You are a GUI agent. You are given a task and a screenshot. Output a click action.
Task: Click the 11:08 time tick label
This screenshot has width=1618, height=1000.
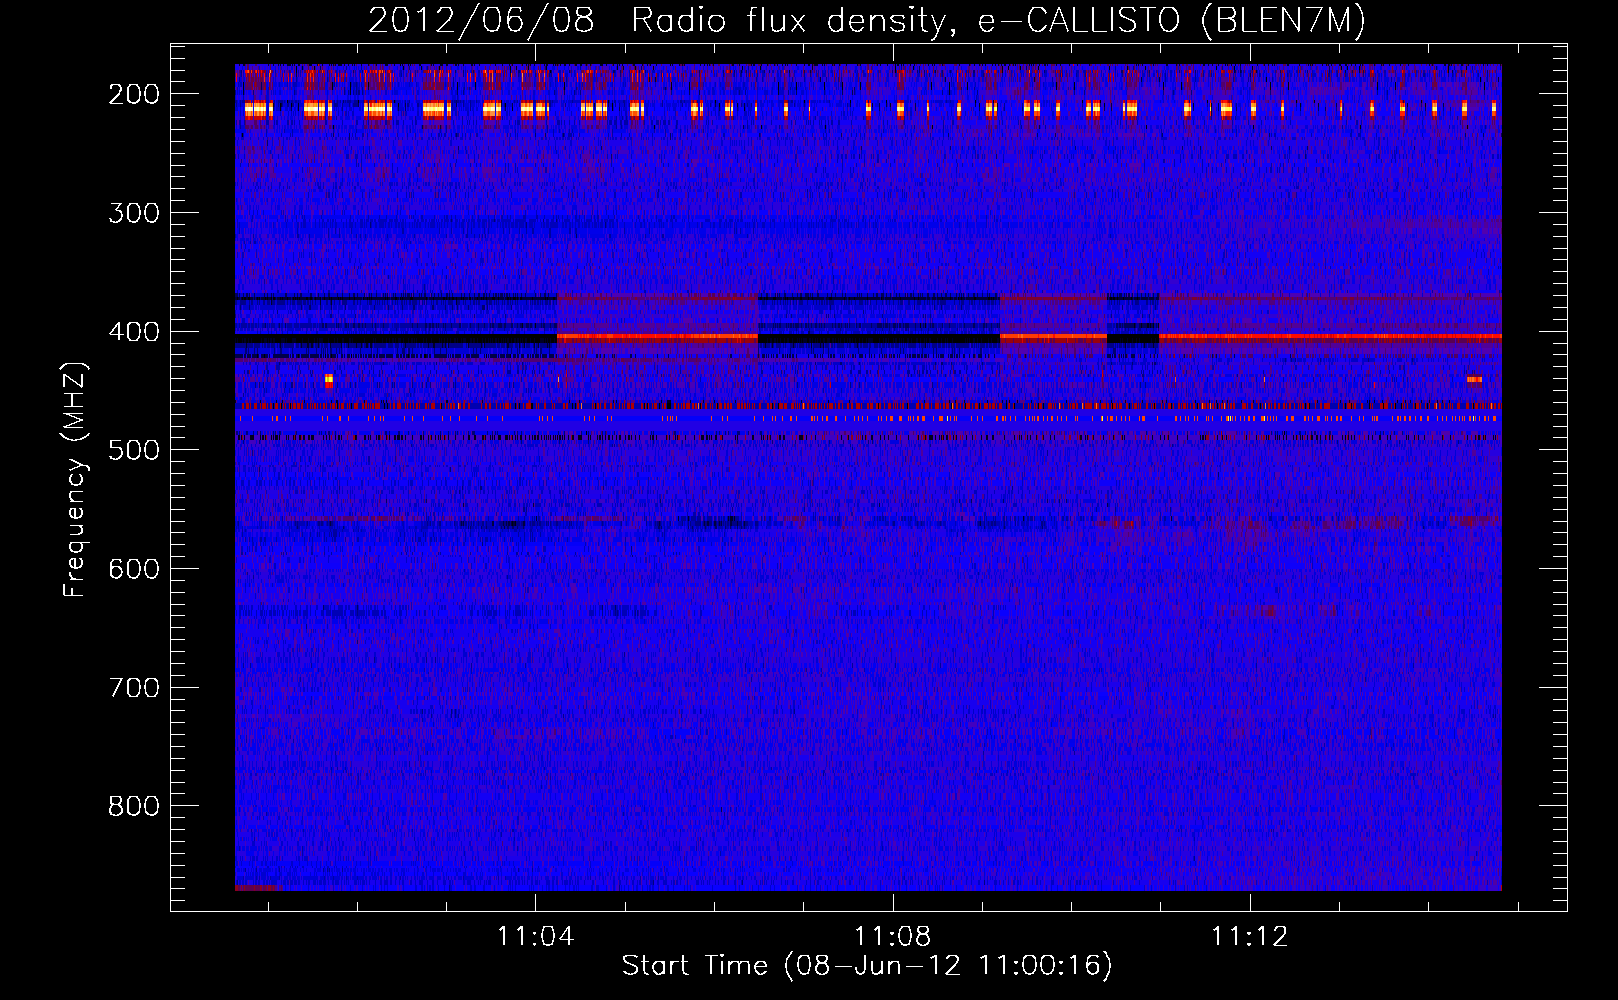click(892, 937)
